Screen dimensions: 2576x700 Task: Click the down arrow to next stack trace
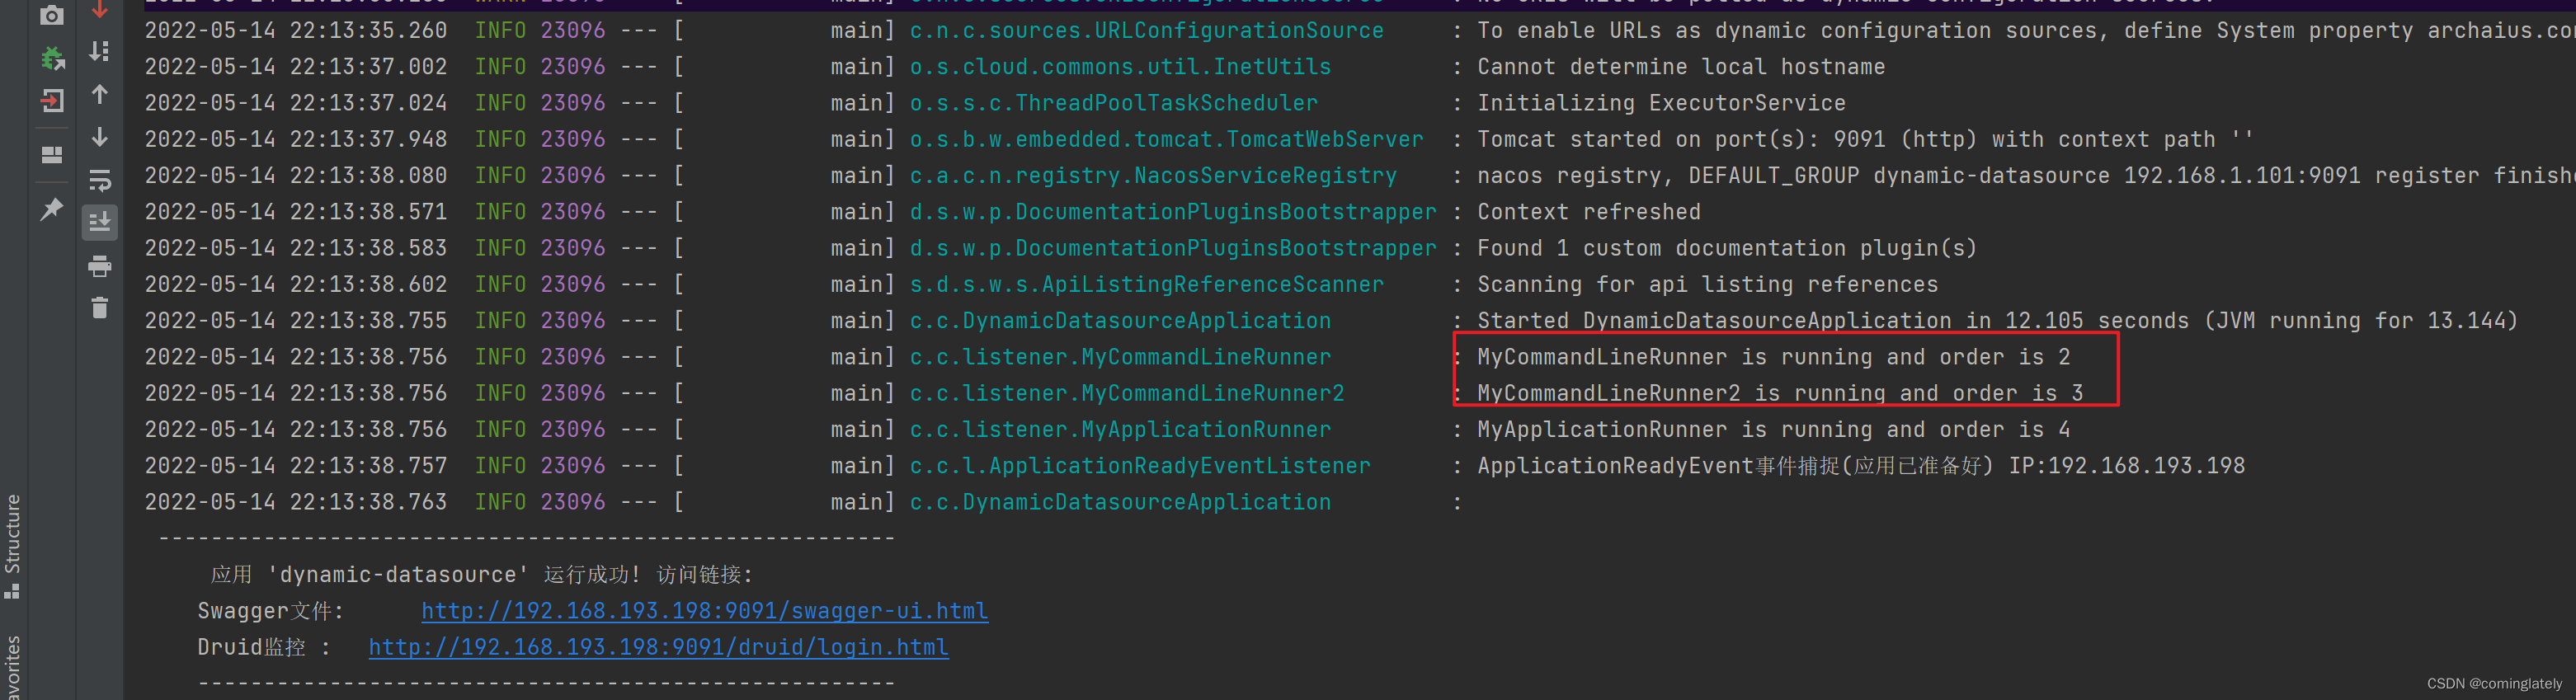100,137
